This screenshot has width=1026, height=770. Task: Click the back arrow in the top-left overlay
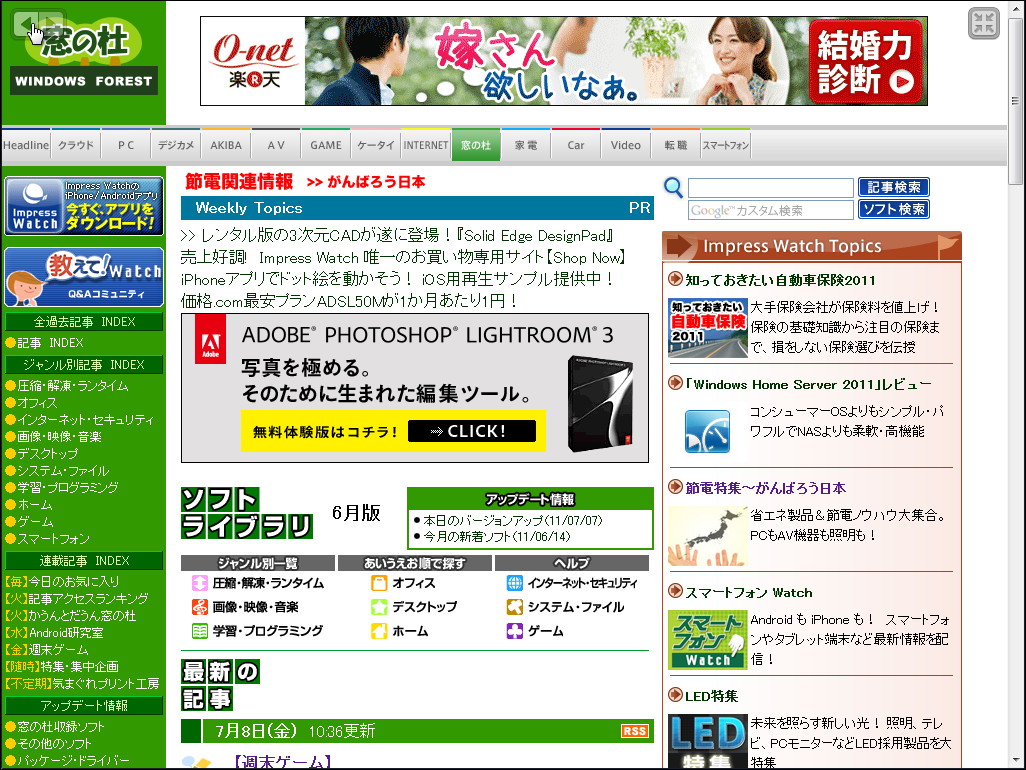(x=26, y=25)
